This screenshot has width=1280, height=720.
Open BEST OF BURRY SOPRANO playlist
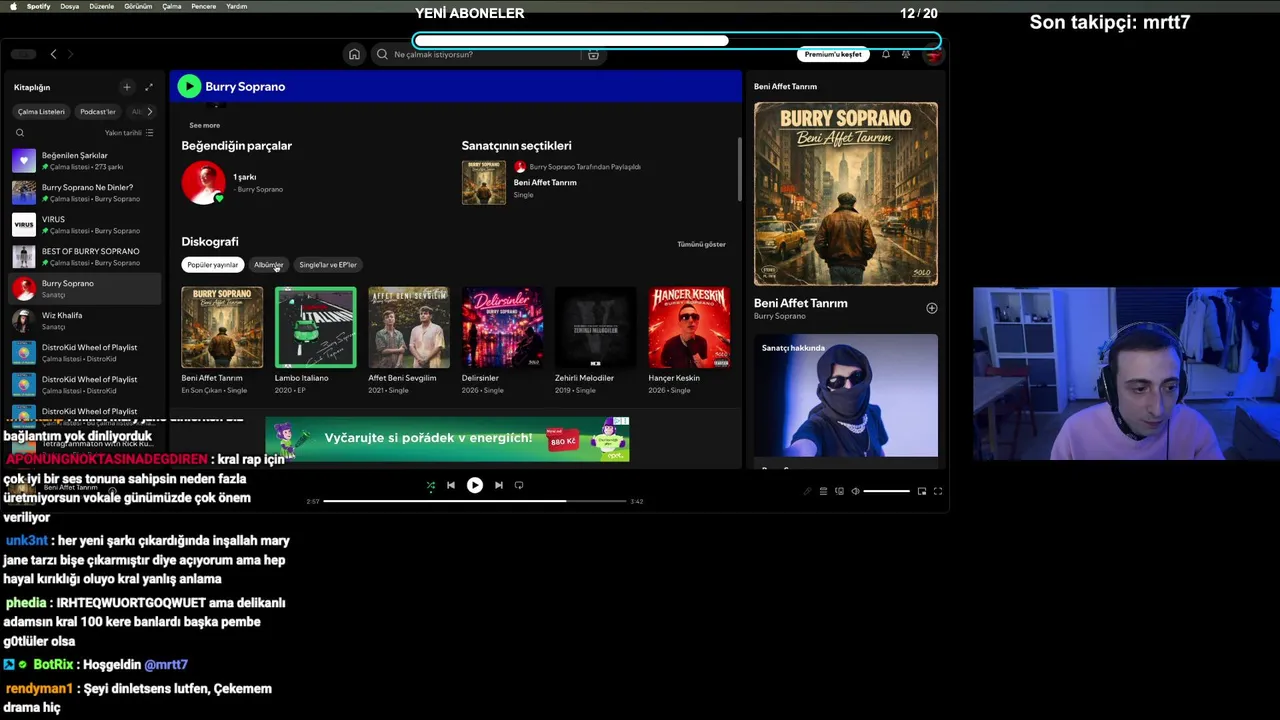84,256
